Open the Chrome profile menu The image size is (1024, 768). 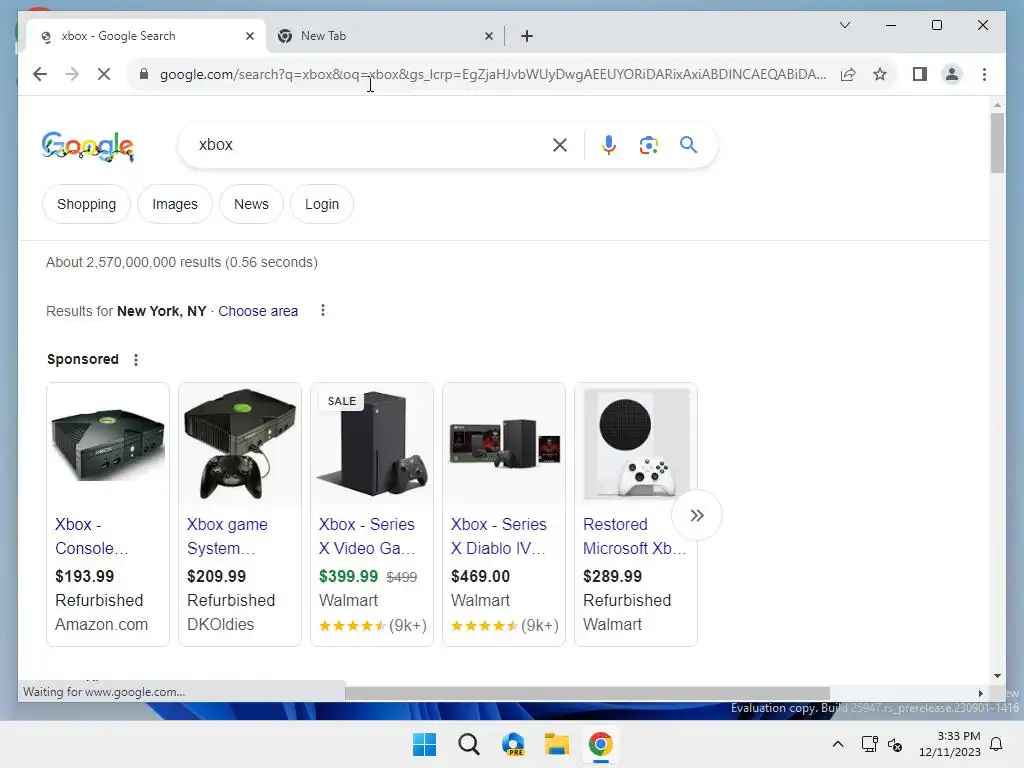(952, 74)
